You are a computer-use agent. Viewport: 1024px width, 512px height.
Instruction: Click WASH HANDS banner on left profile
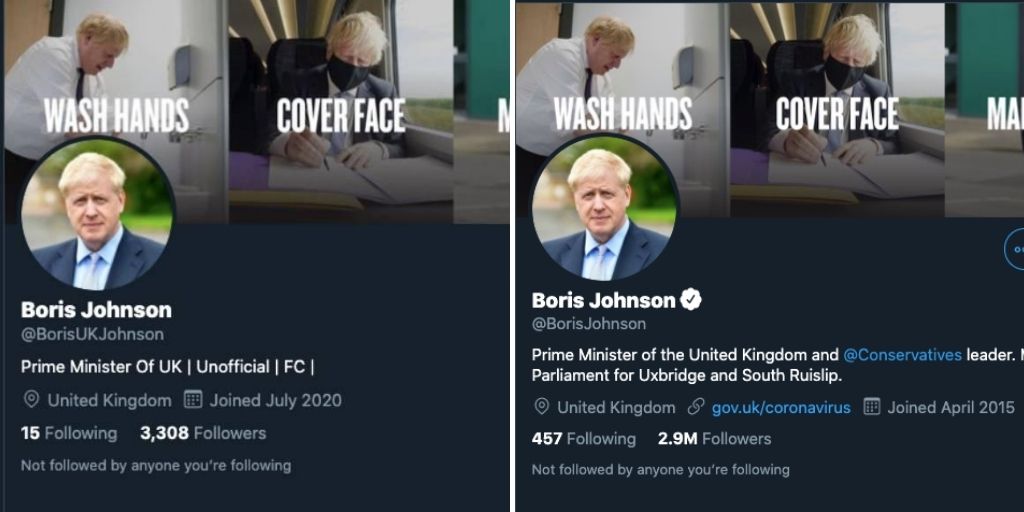[x=116, y=116]
